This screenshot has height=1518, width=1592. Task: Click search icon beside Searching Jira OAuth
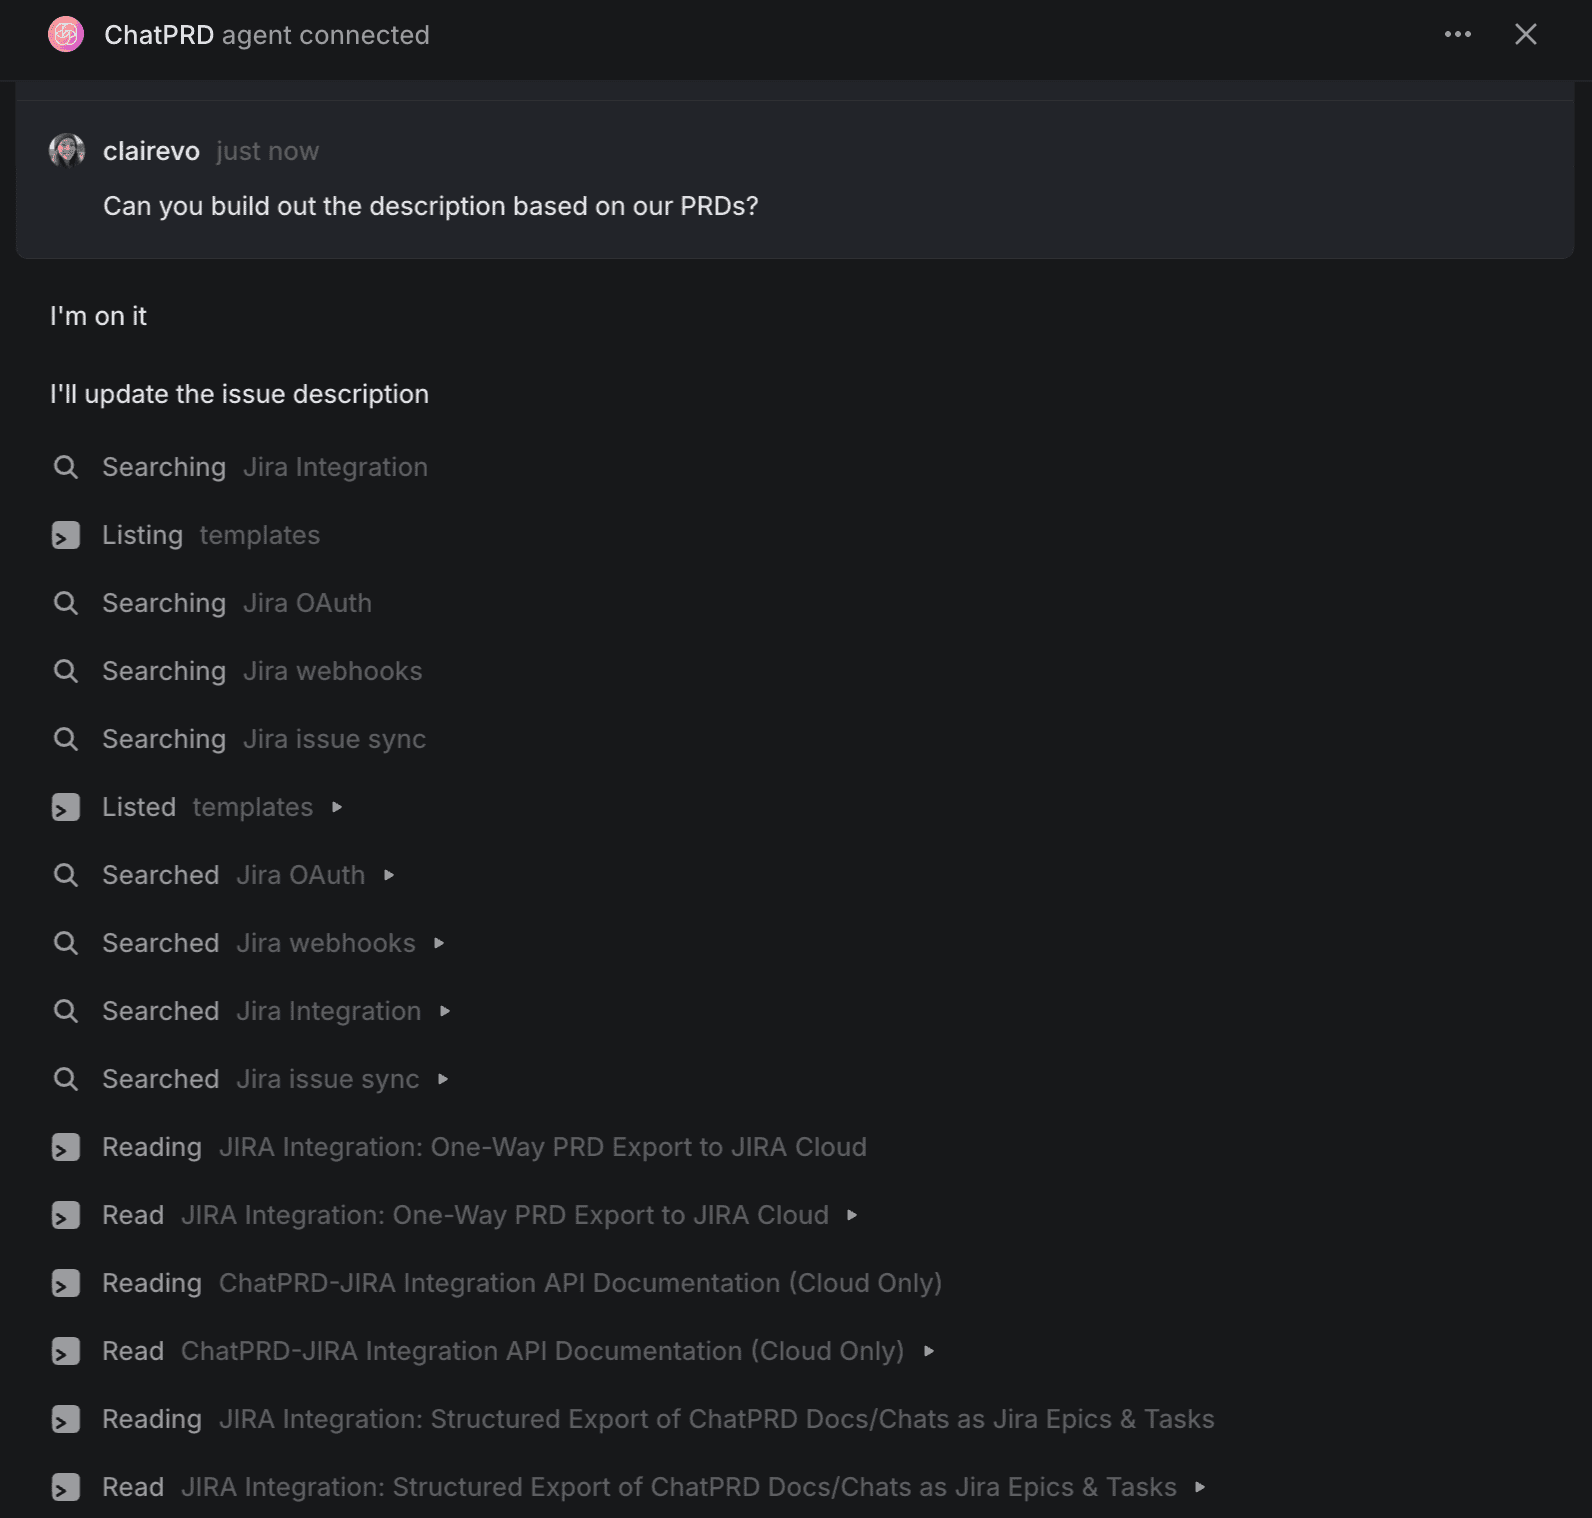(x=66, y=603)
